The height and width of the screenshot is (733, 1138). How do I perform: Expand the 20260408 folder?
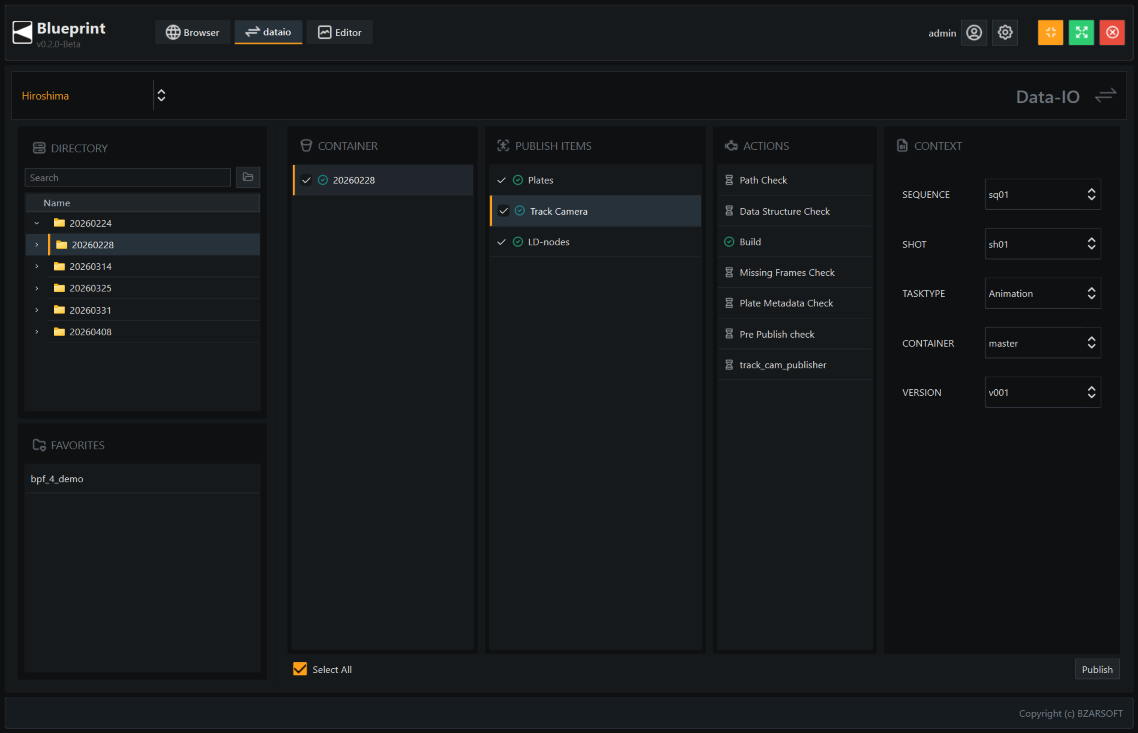[x=37, y=332]
